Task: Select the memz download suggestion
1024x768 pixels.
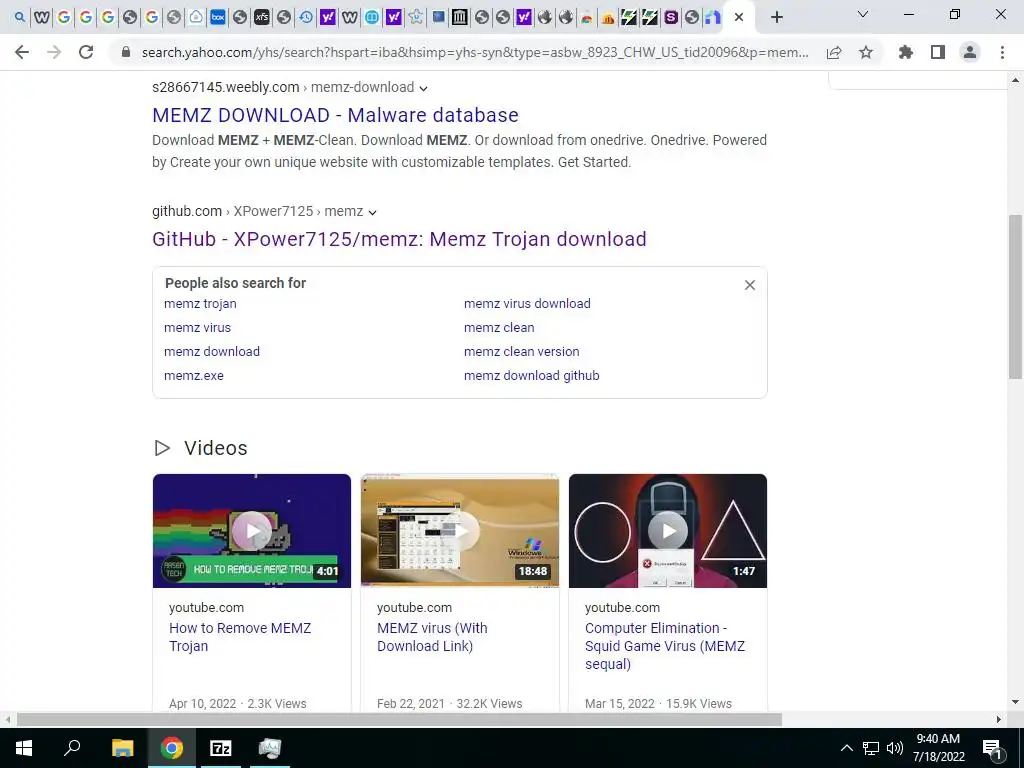Action: coord(212,351)
